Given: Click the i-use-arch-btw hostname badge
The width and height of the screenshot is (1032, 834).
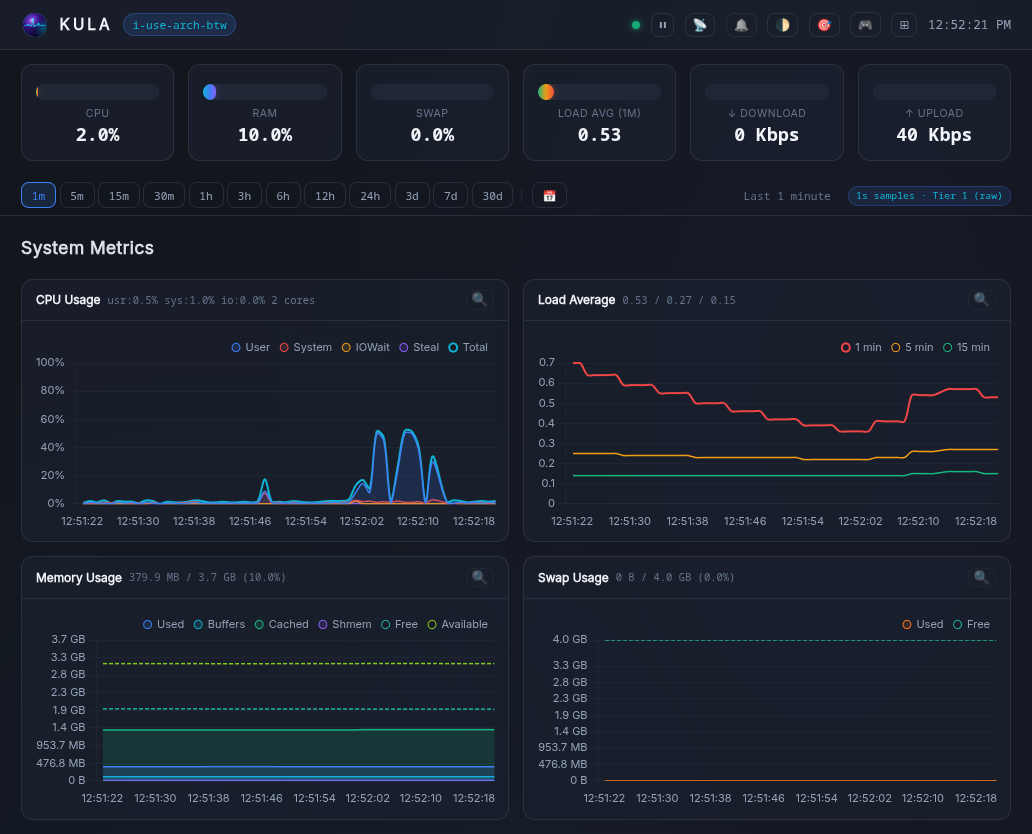Looking at the screenshot, I should tap(179, 25).
